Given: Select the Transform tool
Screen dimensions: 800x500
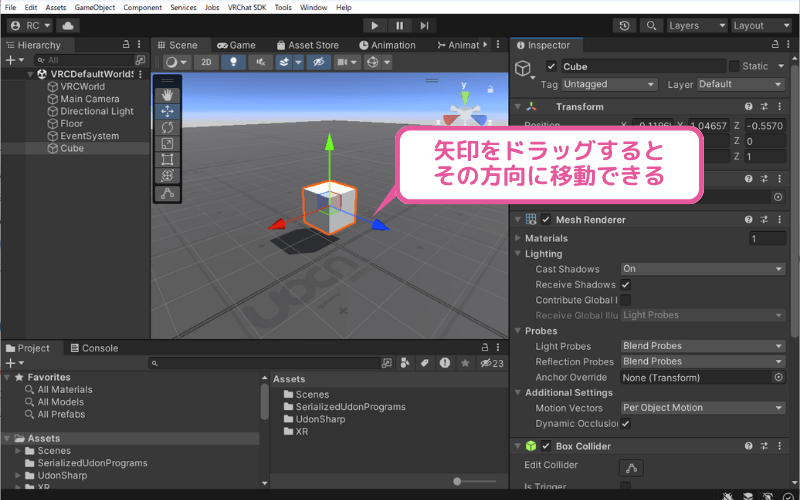Looking at the screenshot, I should pos(167,176).
